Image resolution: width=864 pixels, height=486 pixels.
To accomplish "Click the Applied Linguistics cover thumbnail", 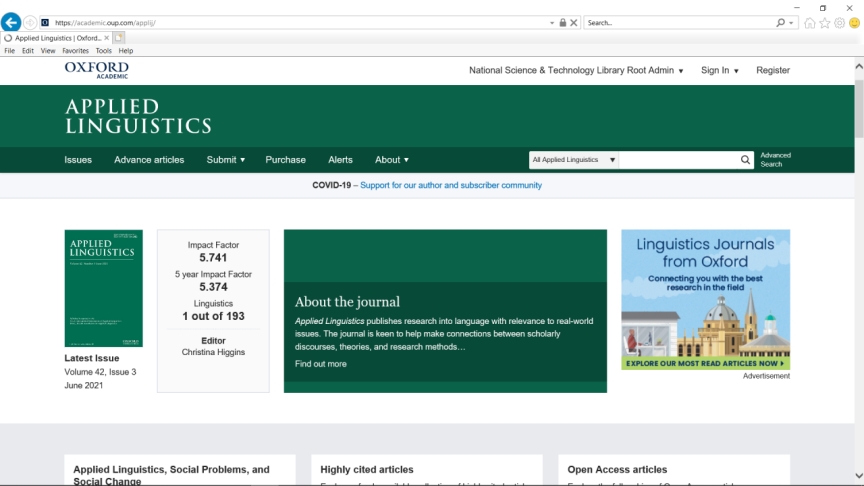I will (x=103, y=288).
